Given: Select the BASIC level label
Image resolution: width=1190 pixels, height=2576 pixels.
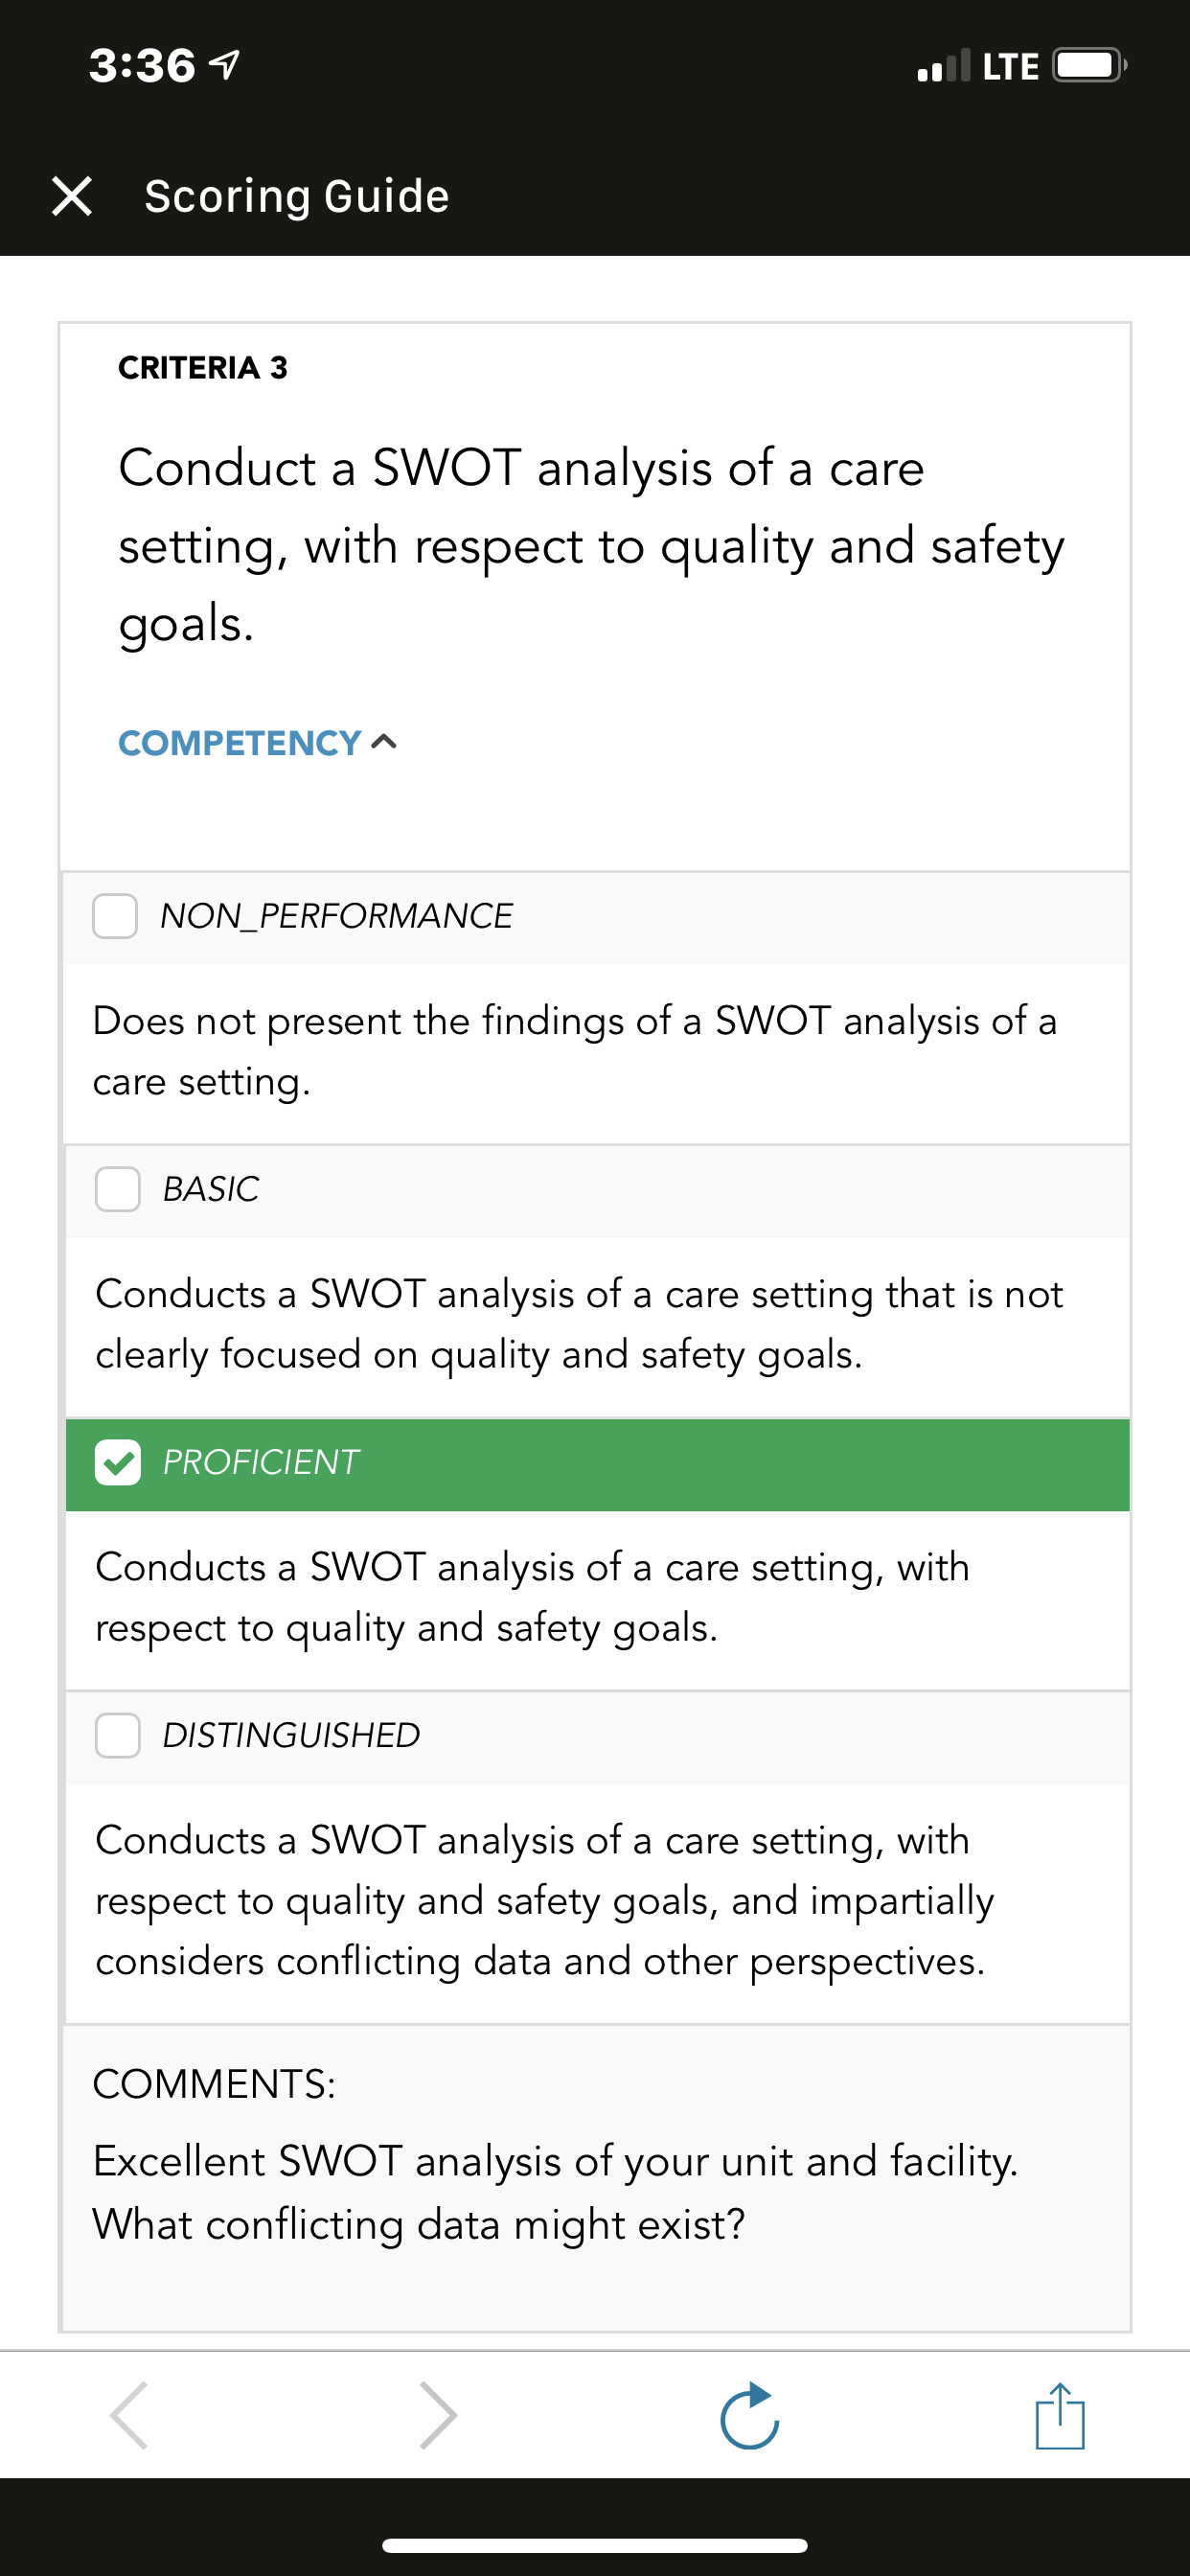Looking at the screenshot, I should (x=211, y=1189).
